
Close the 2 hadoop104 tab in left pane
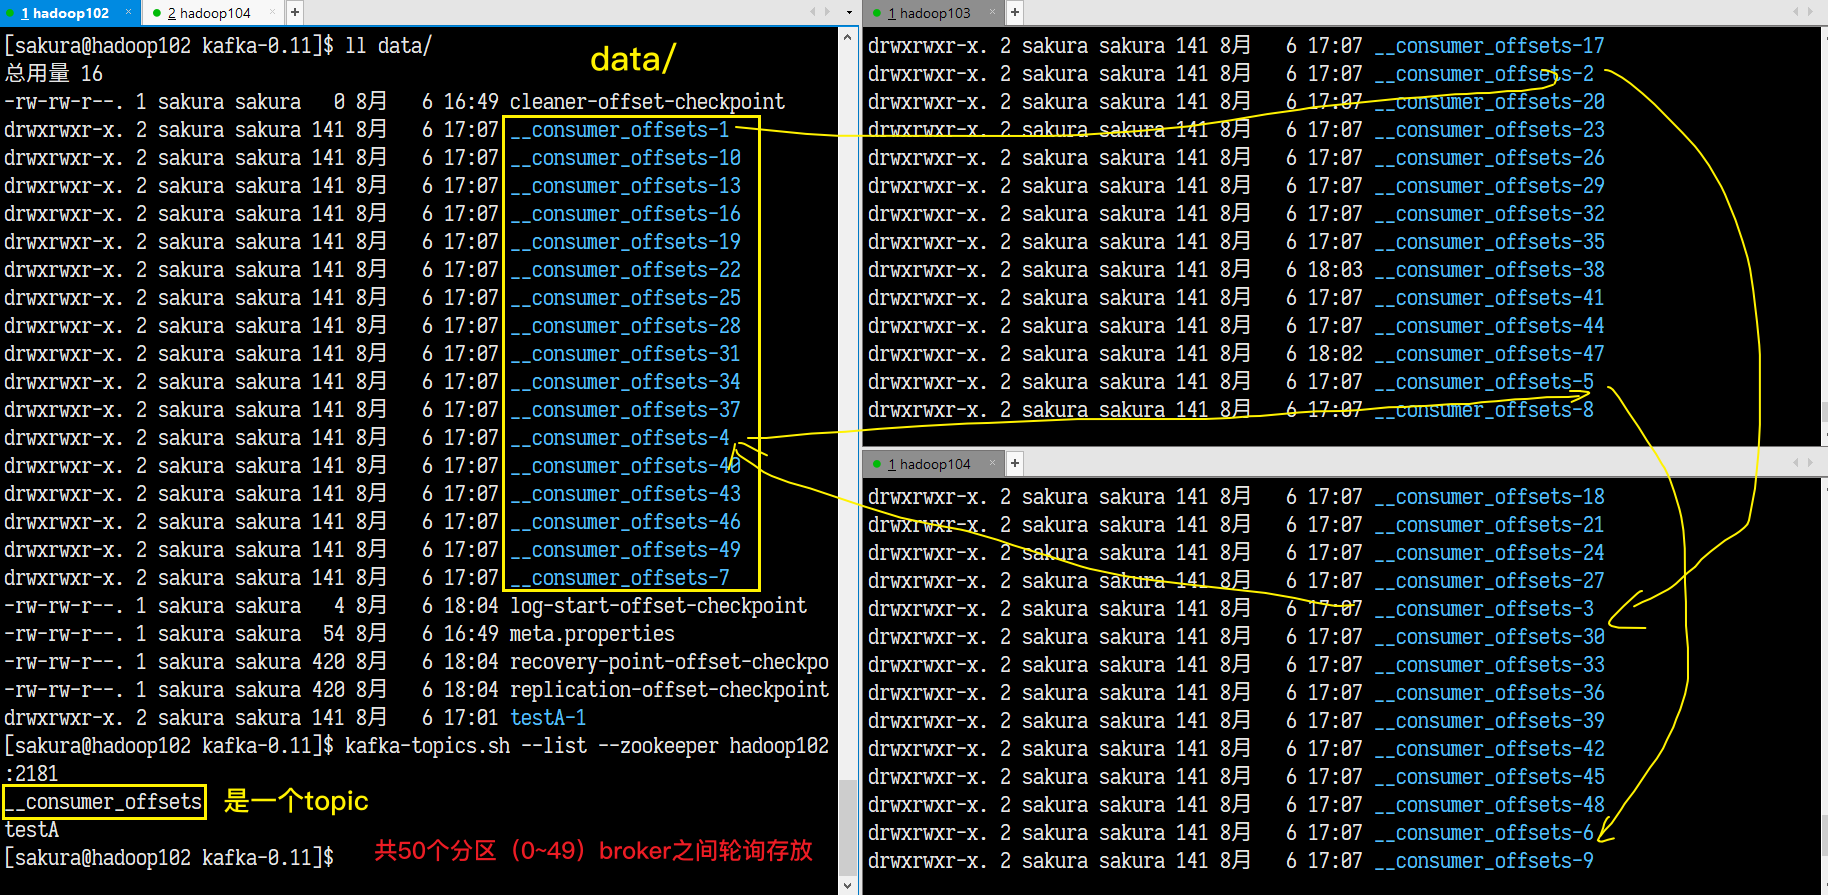(274, 13)
